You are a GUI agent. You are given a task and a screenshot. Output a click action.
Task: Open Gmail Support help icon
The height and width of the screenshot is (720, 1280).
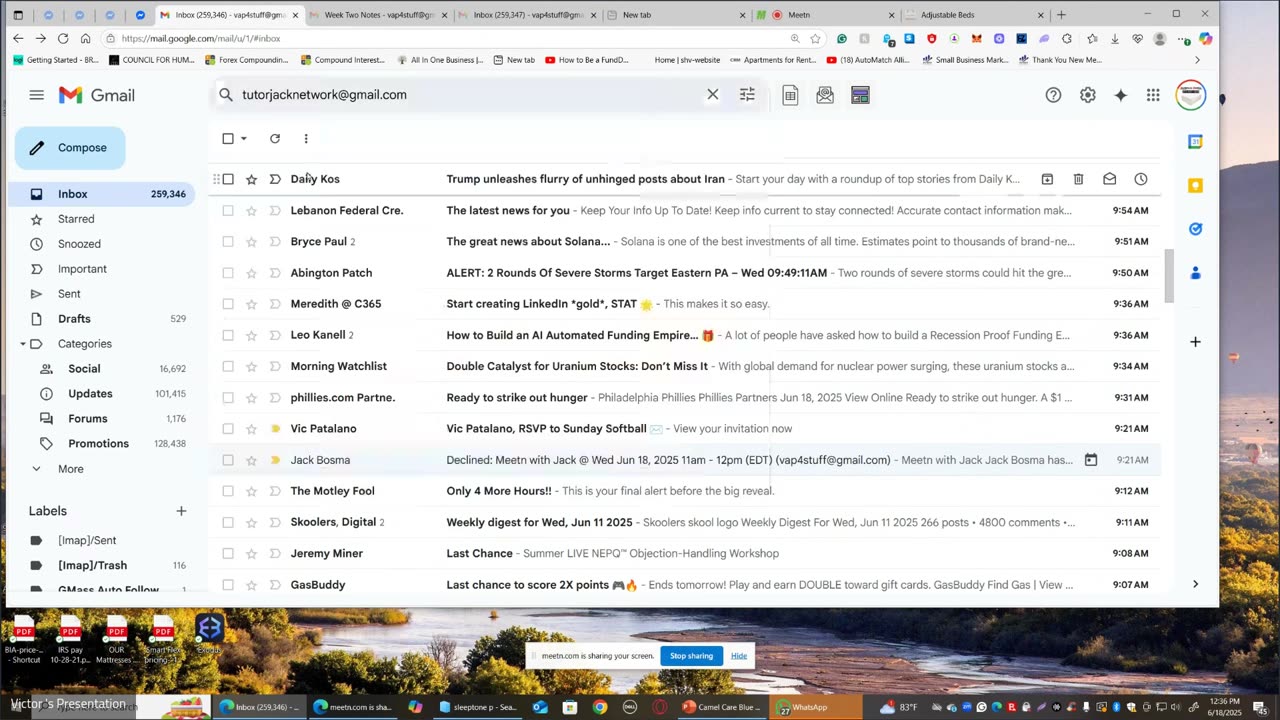pyautogui.click(x=1053, y=95)
